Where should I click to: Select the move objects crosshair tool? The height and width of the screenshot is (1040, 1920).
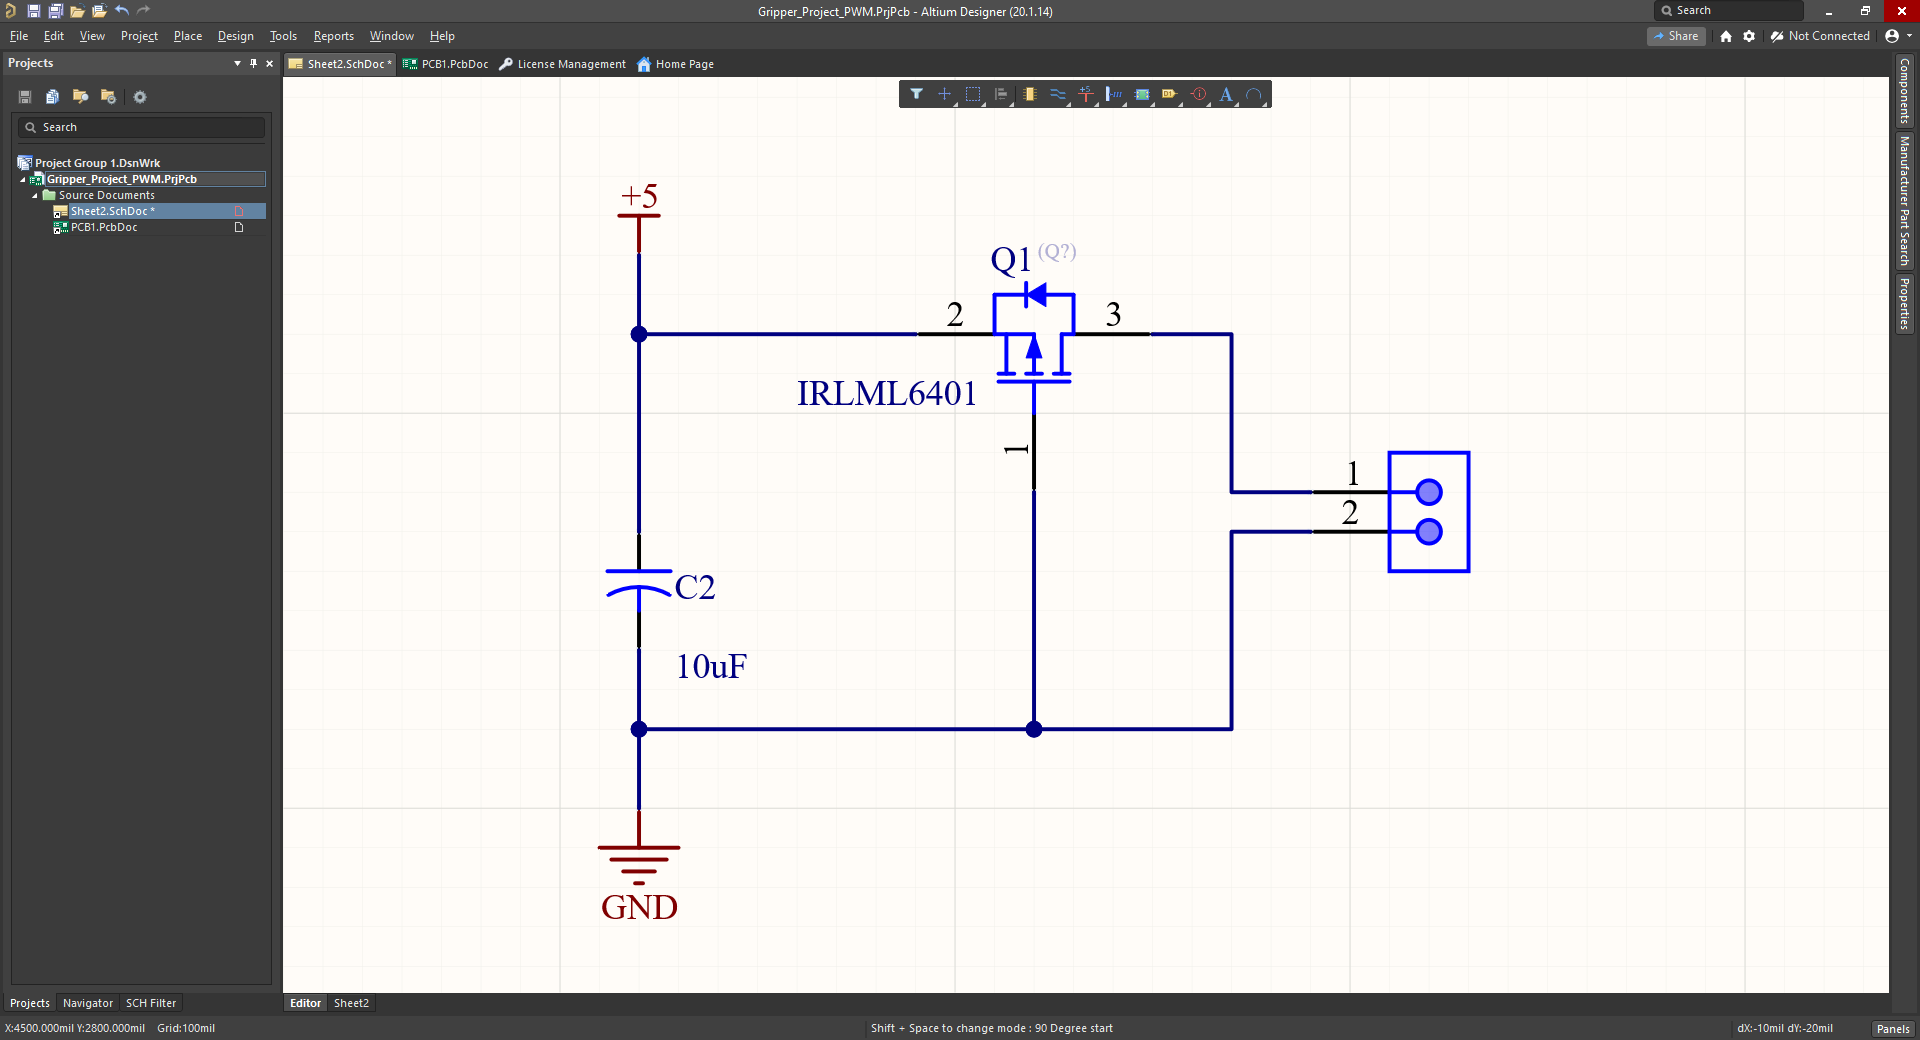click(x=944, y=94)
